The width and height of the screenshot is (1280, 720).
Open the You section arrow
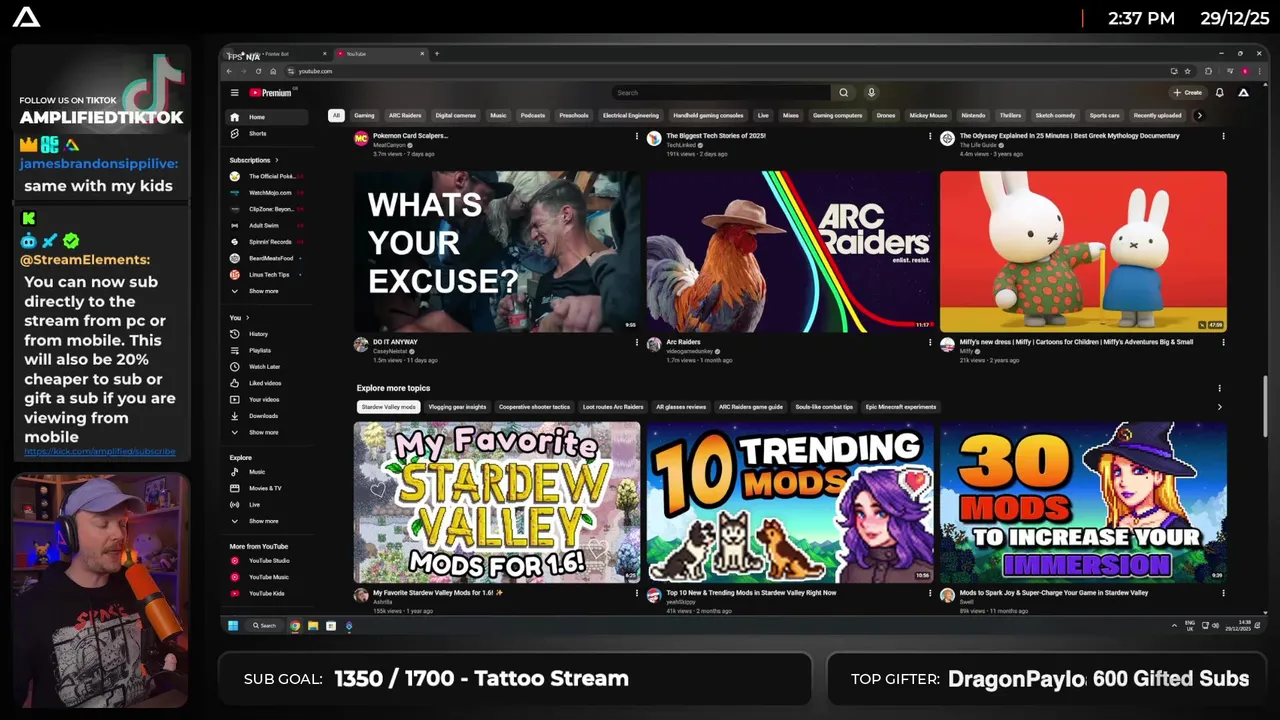pyautogui.click(x=247, y=318)
